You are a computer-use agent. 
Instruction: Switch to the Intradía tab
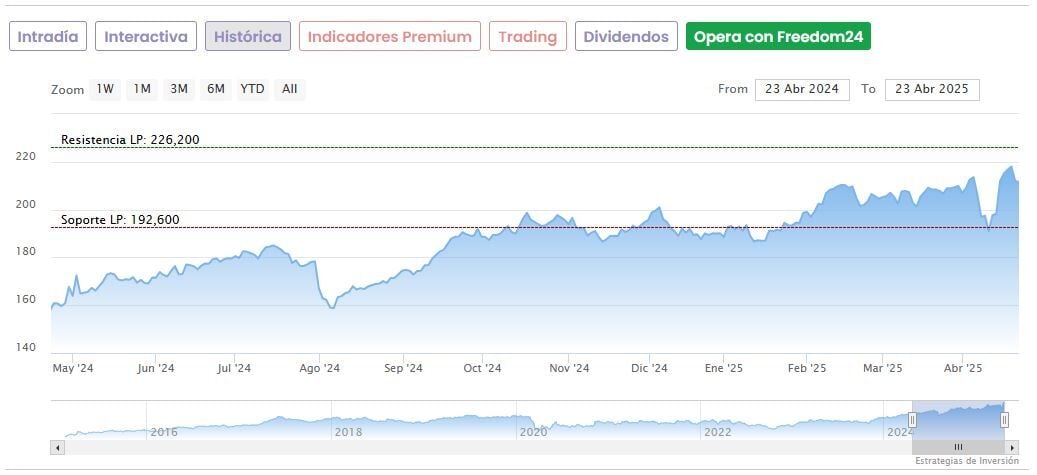click(48, 37)
